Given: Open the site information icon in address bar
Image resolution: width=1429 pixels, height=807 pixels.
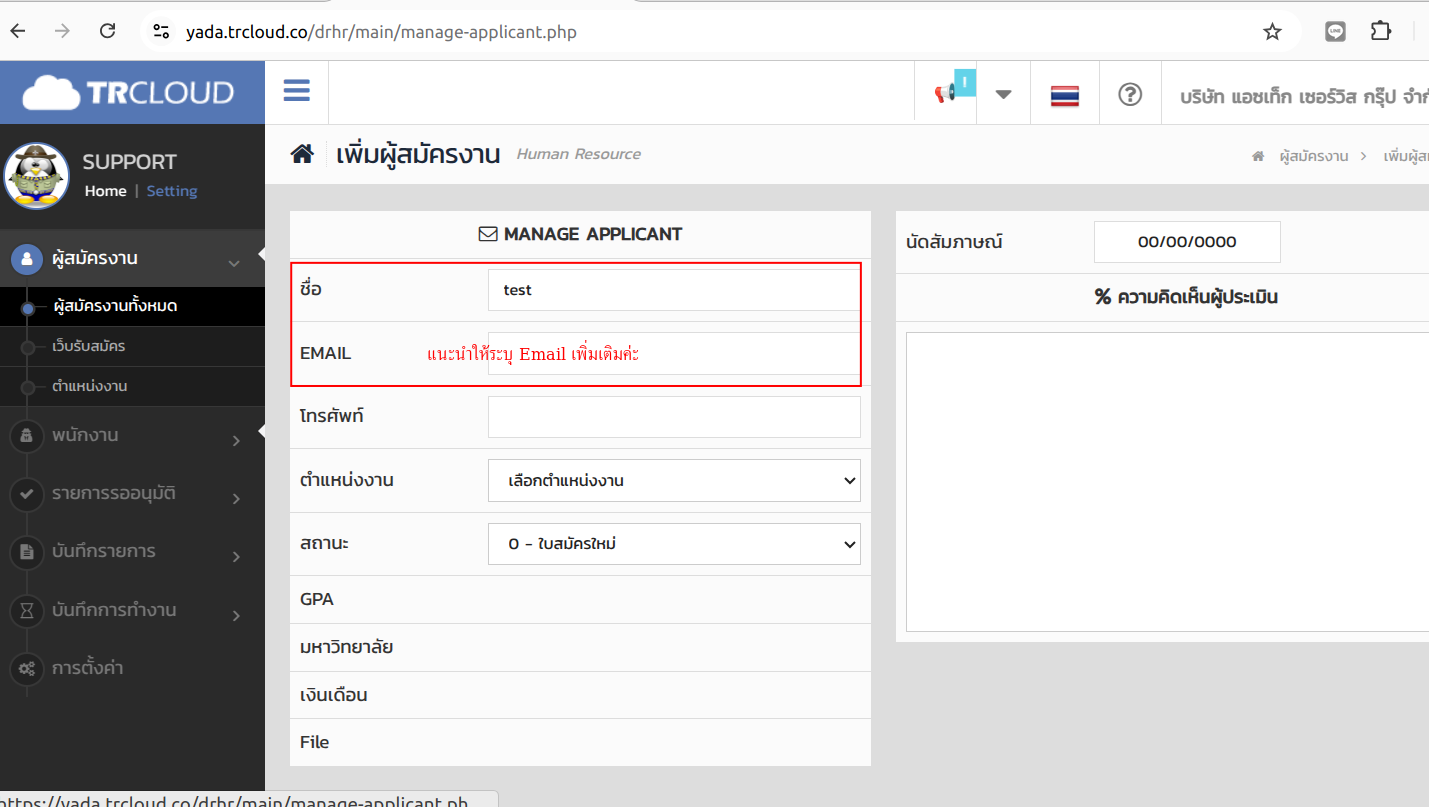Looking at the screenshot, I should pos(161,32).
